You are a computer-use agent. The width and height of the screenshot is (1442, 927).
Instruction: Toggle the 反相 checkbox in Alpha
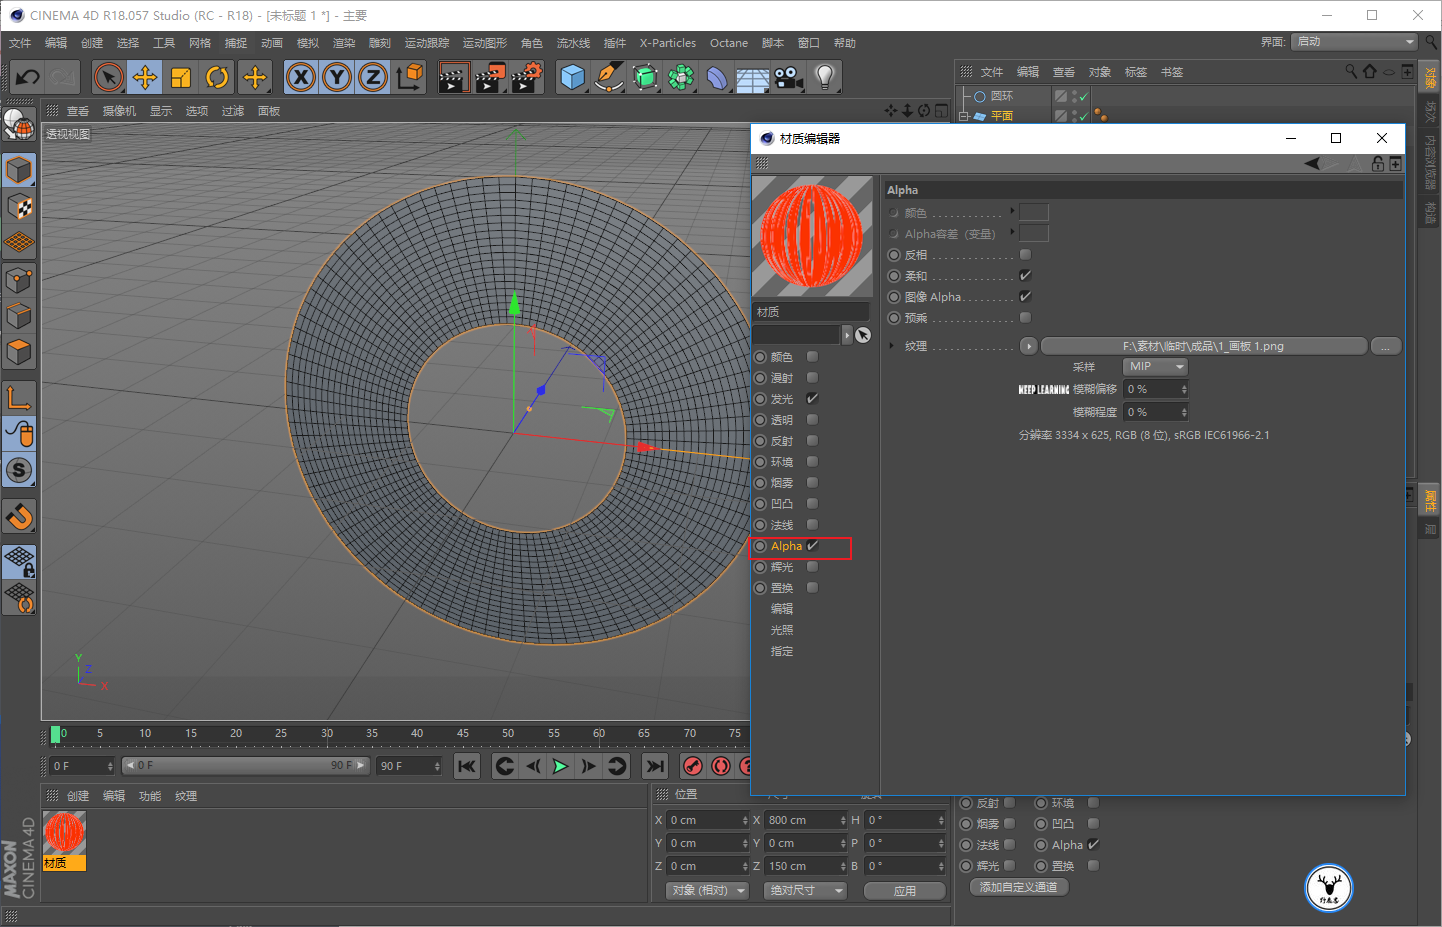[x=1025, y=255]
